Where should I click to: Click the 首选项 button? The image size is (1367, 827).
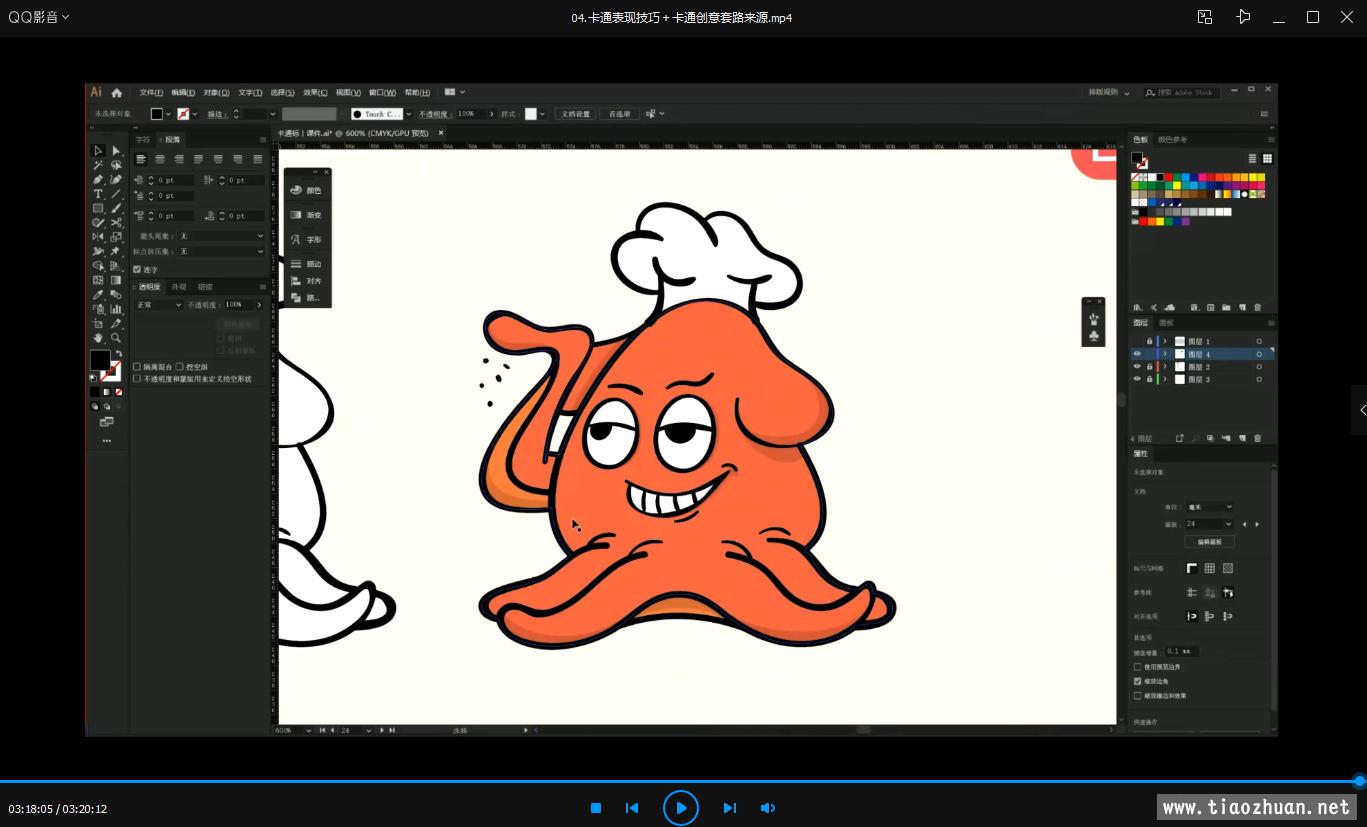pyautogui.click(x=620, y=114)
